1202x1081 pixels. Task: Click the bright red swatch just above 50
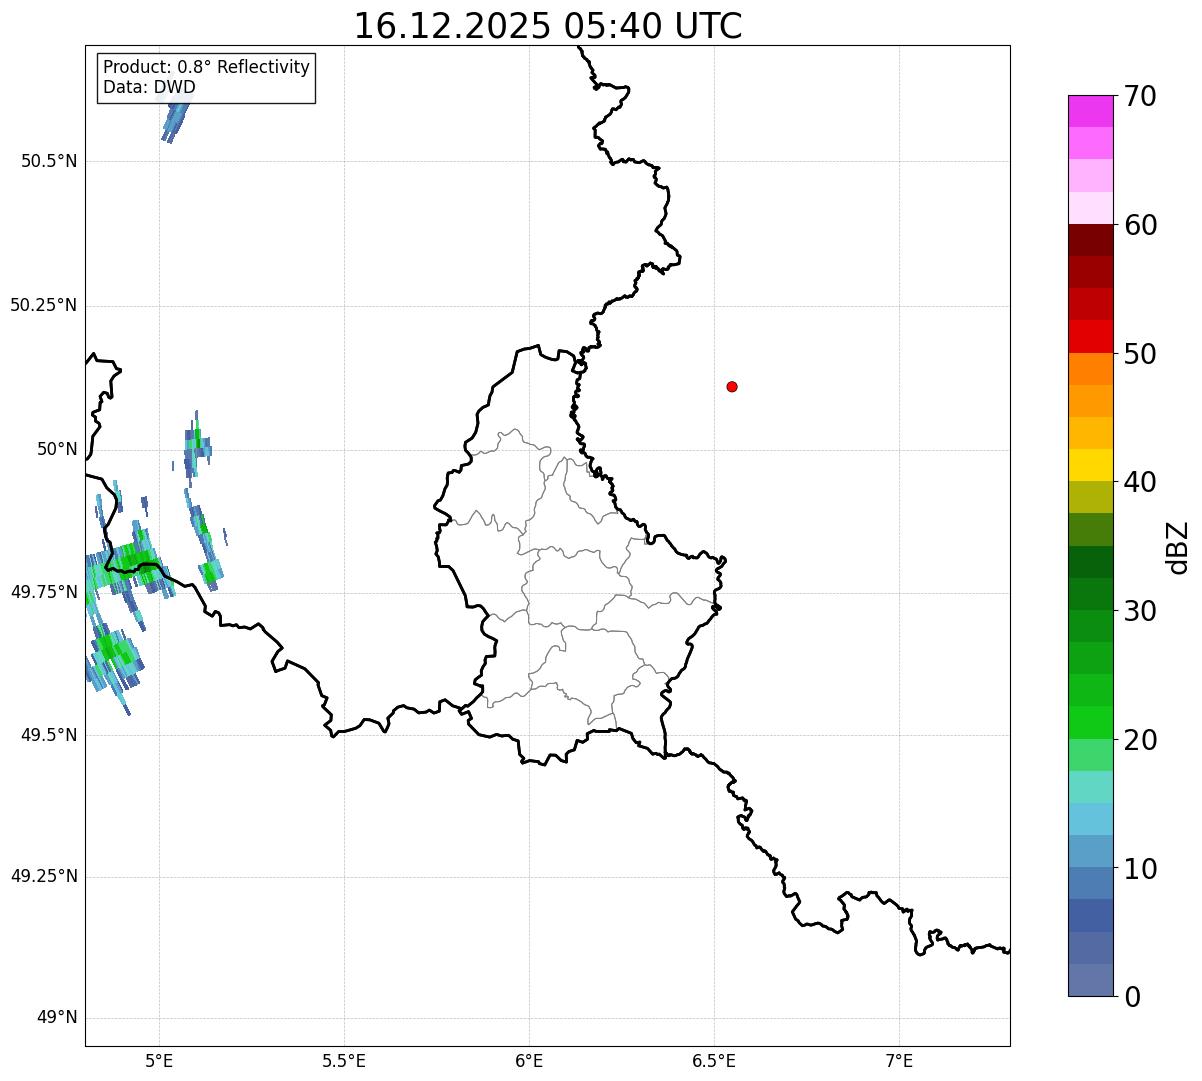pos(1091,336)
